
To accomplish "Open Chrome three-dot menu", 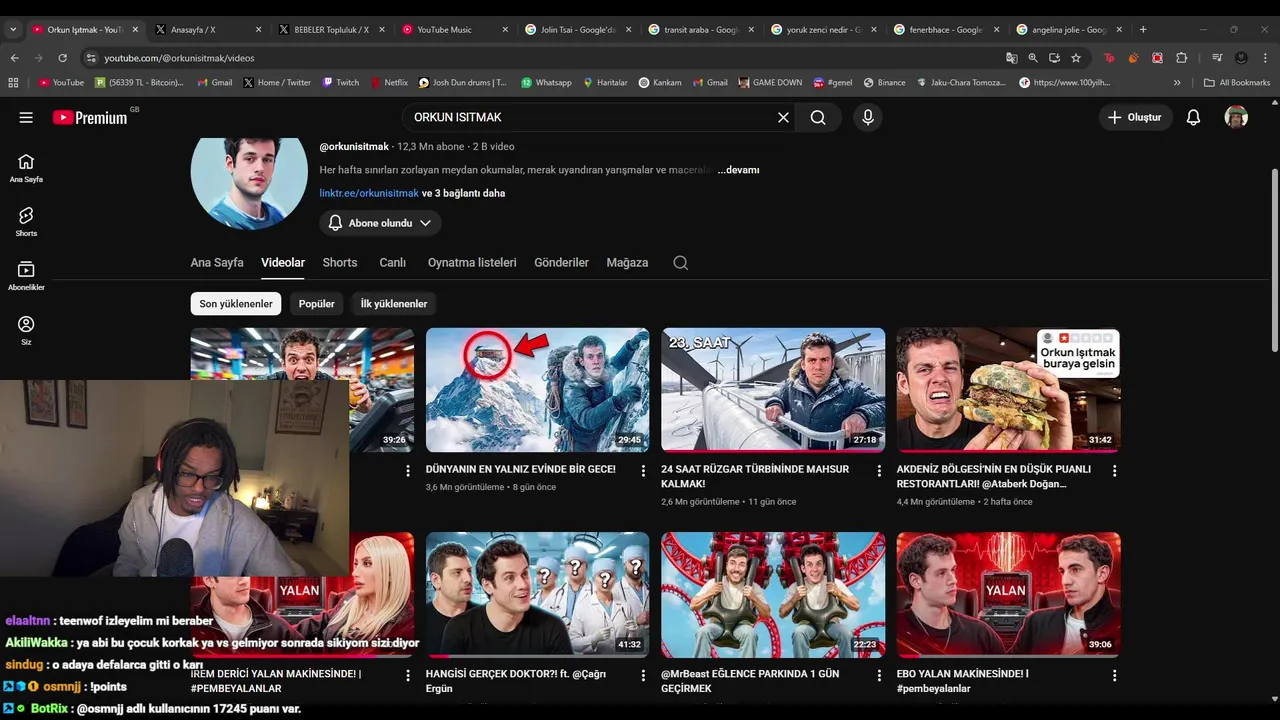I will click(x=1264, y=58).
